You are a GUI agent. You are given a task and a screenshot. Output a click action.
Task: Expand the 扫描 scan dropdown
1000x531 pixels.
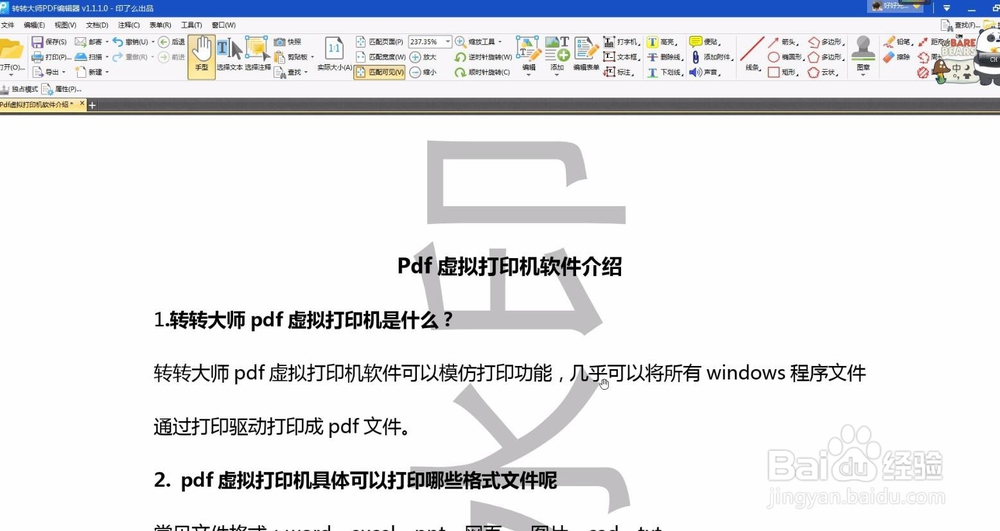(x=107, y=57)
